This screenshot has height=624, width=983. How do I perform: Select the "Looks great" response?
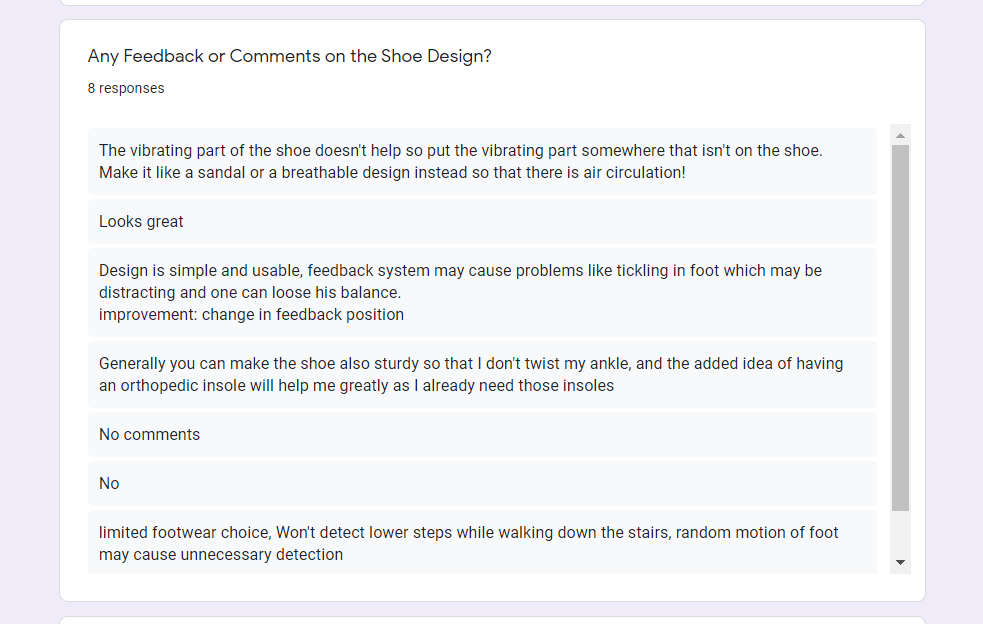point(482,222)
